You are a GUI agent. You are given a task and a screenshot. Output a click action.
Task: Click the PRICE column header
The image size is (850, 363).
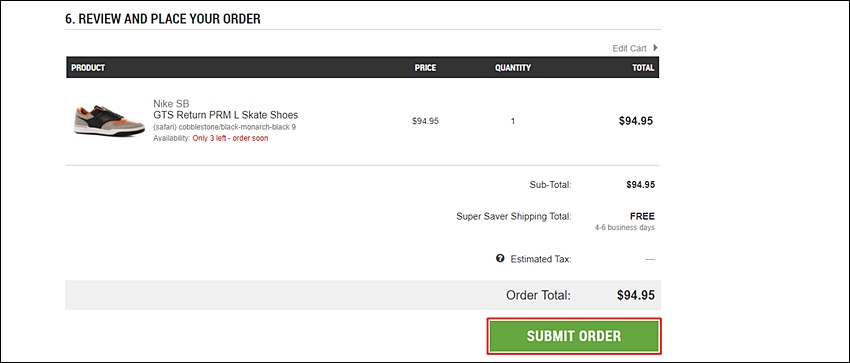click(x=425, y=68)
